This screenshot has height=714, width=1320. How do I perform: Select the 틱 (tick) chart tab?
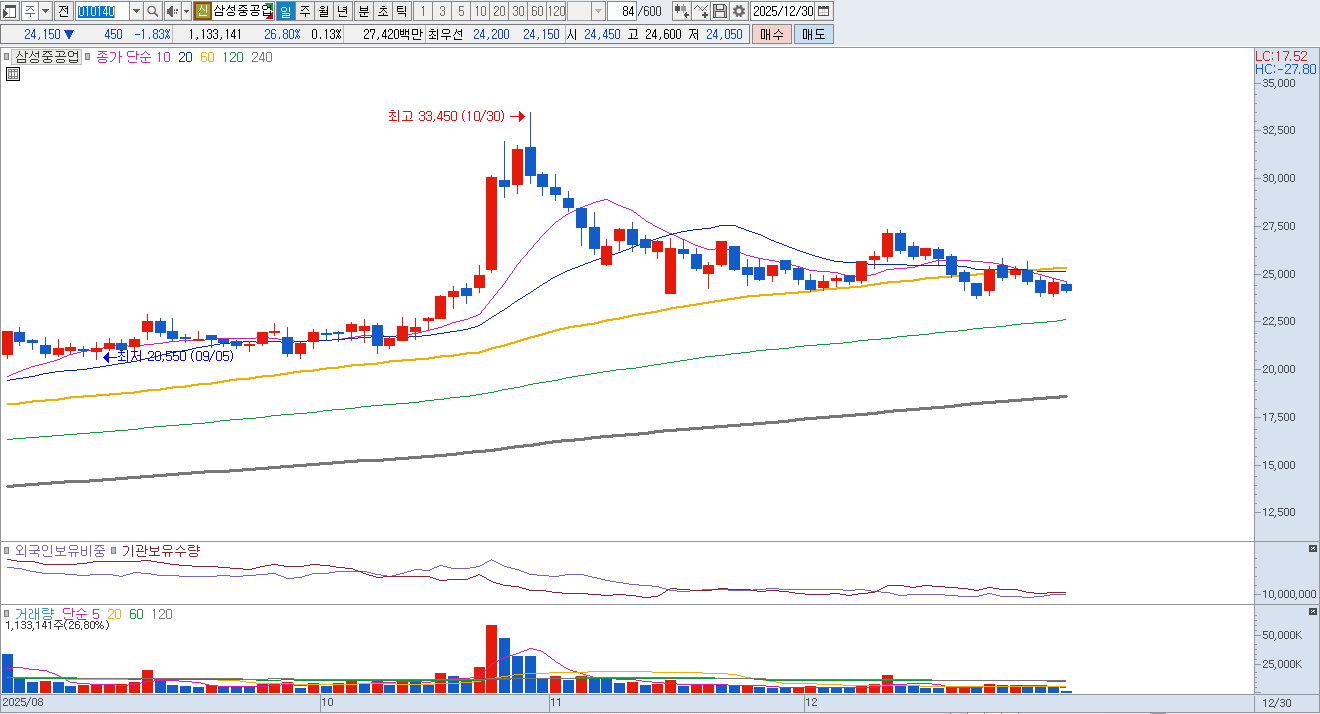401,11
